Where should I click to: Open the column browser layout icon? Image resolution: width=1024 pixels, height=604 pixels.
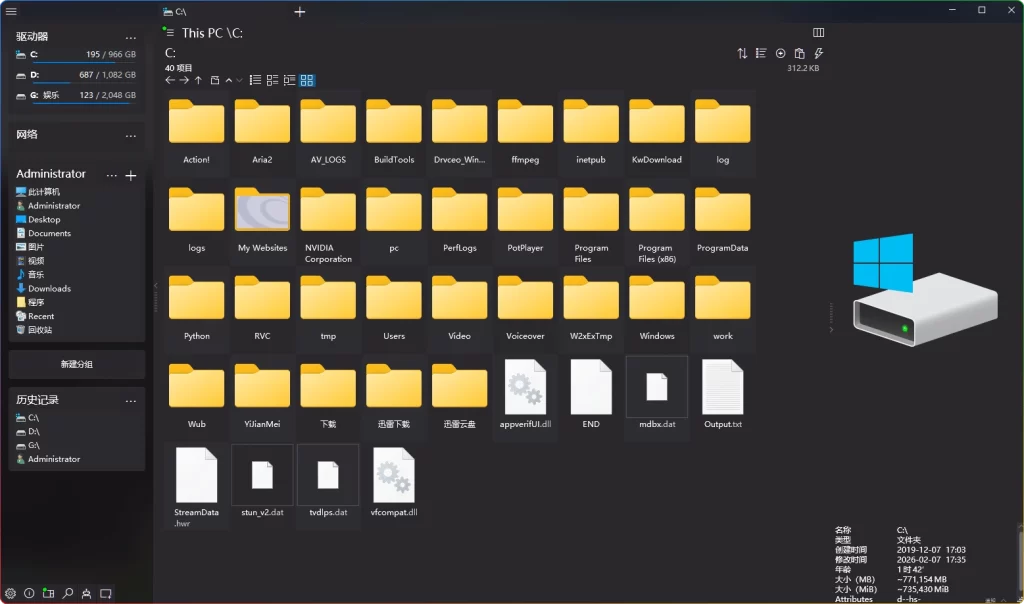pyautogui.click(x=290, y=80)
